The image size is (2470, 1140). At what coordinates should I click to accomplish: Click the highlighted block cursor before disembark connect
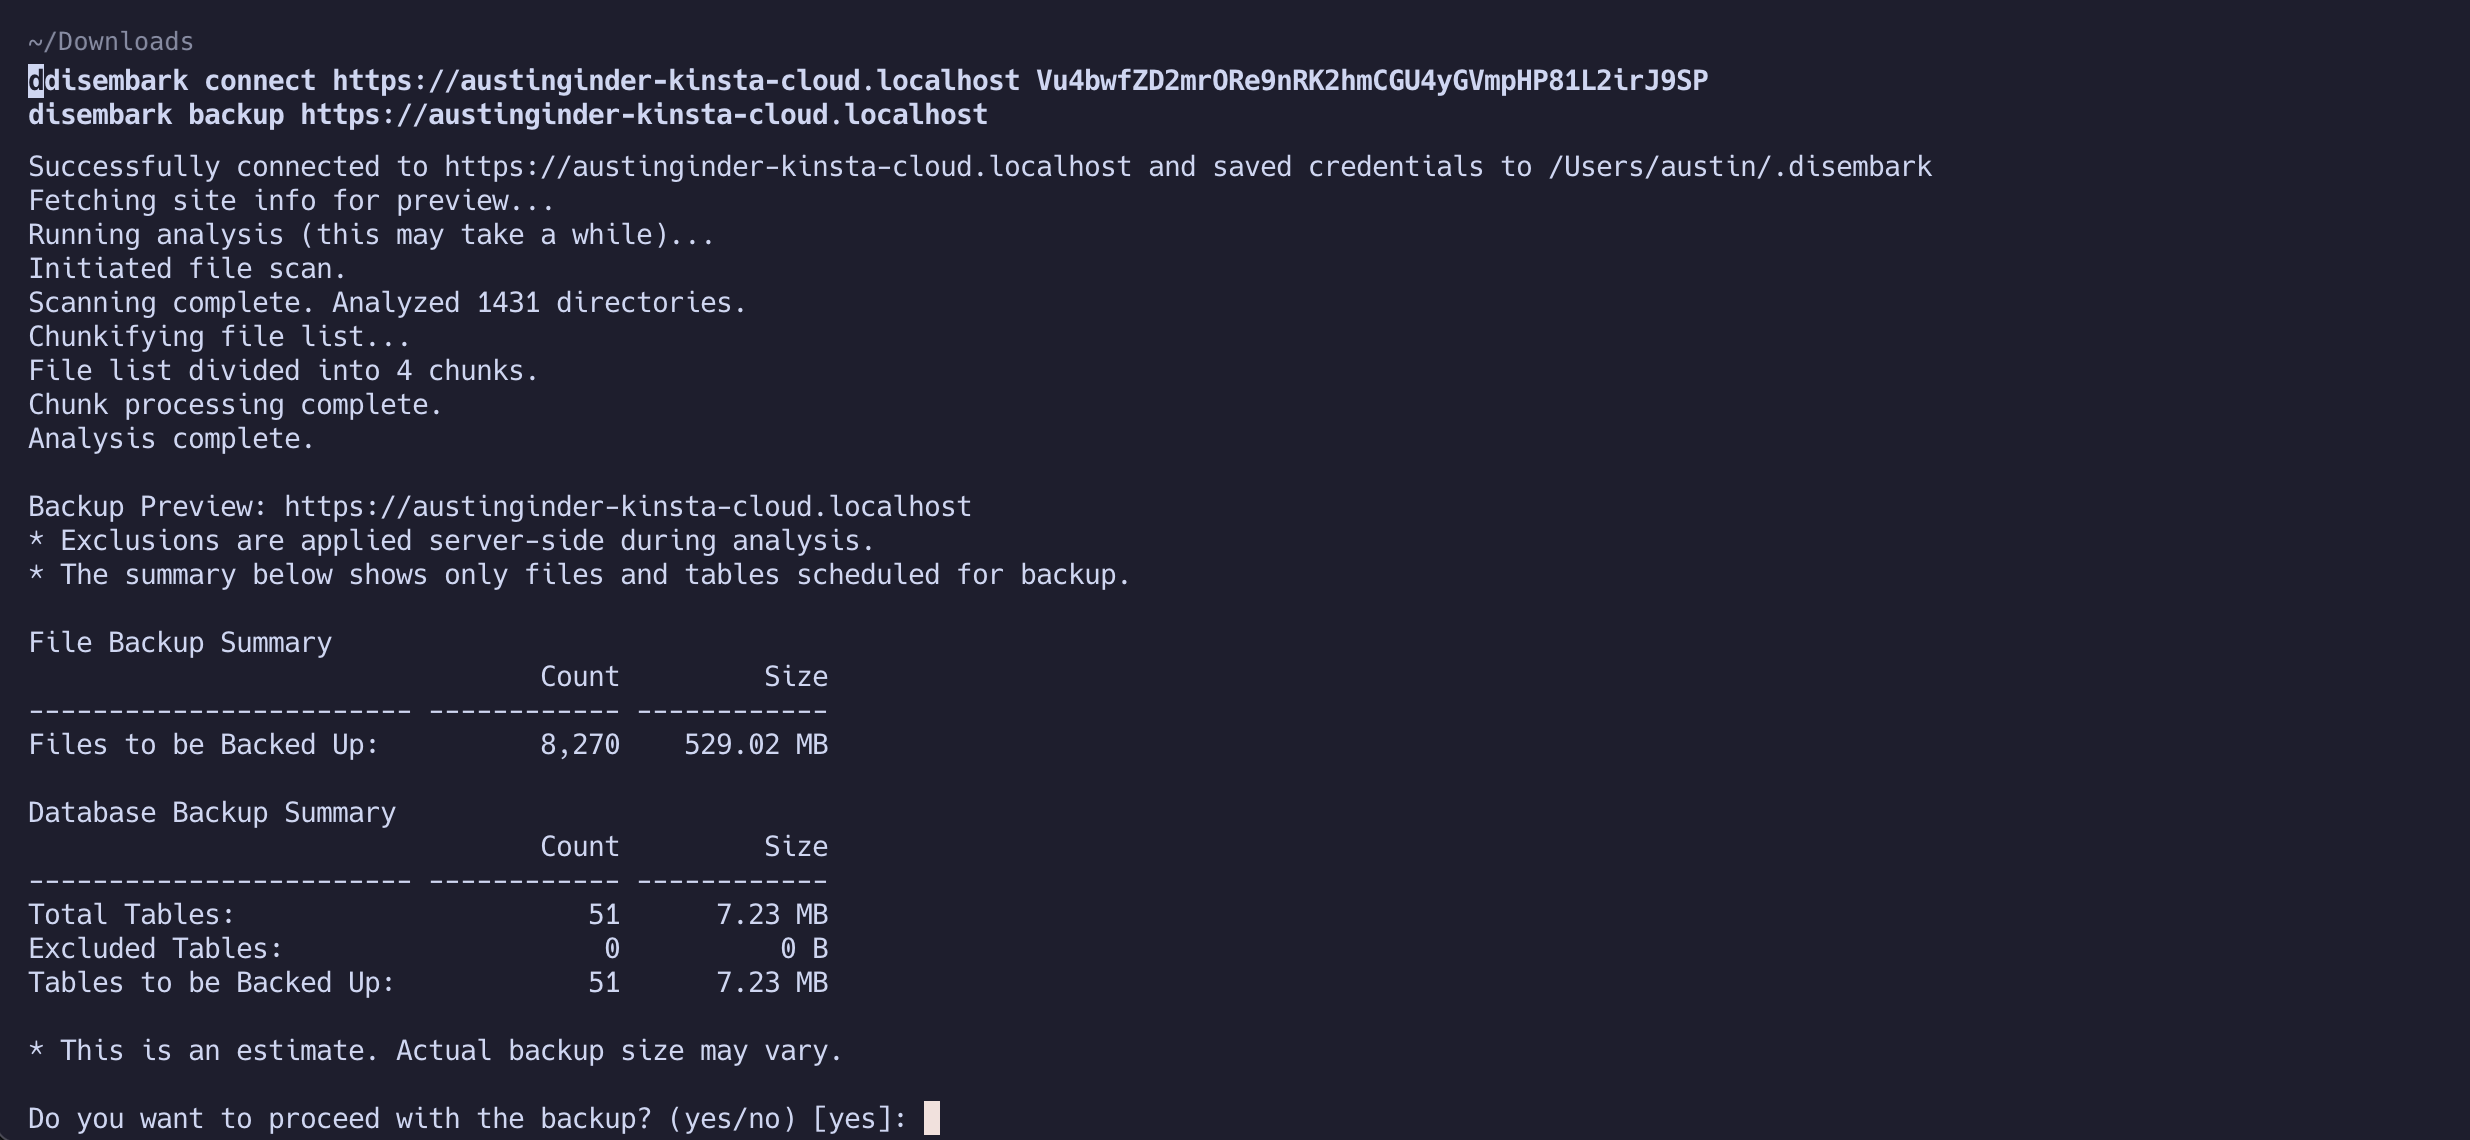[36, 81]
